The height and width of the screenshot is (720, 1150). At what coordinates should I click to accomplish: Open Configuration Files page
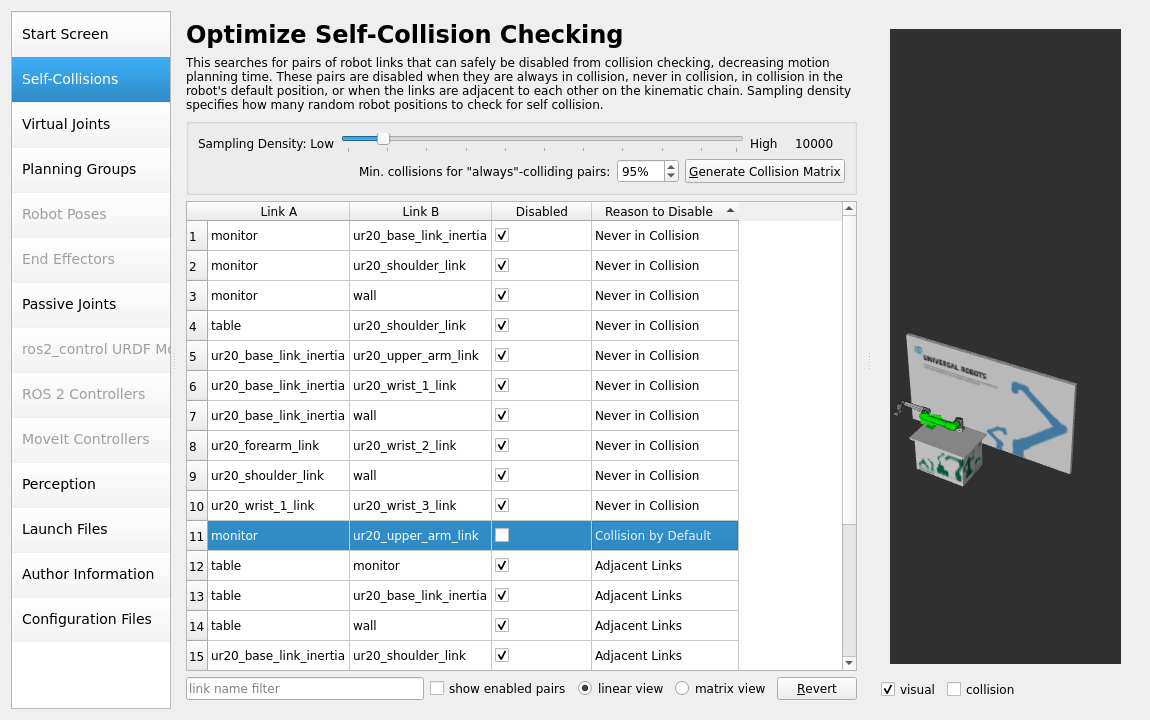click(91, 620)
